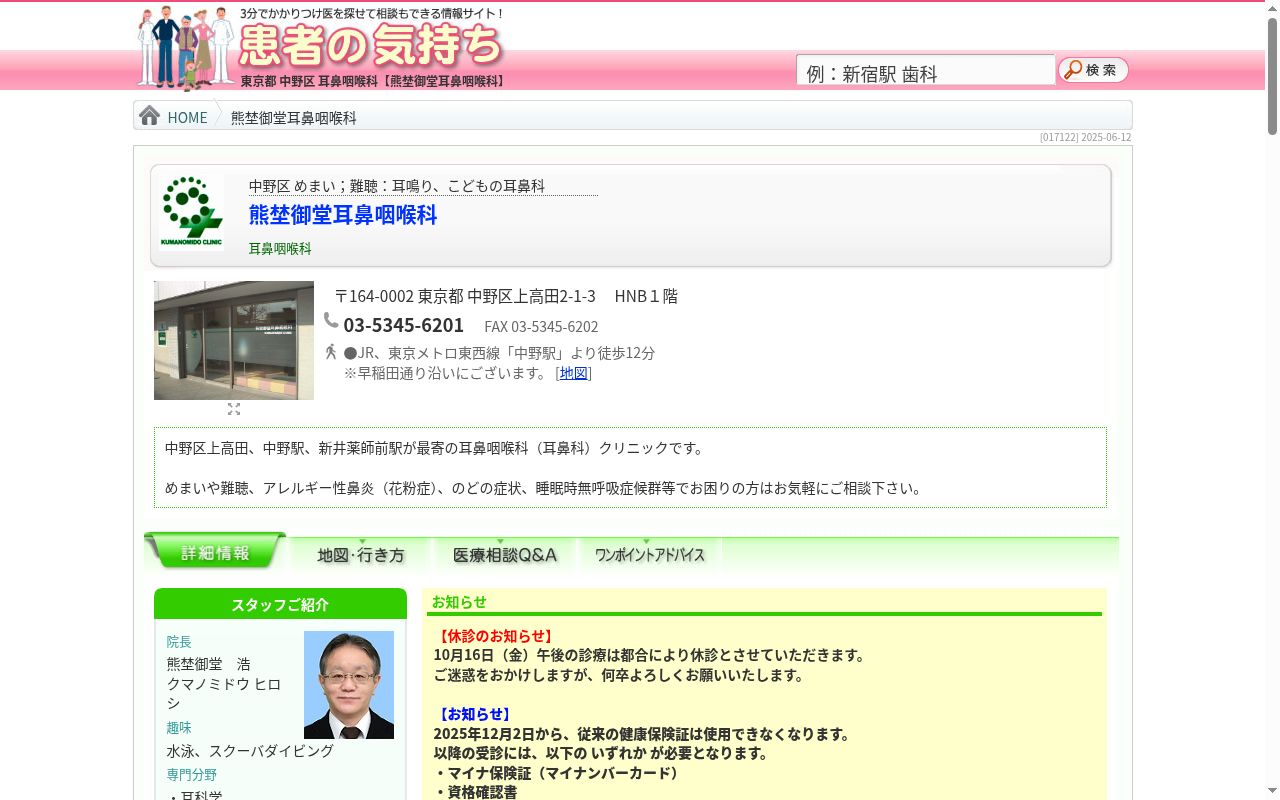Screen dimensions: 1280x800
Task: Switch to the 地図・行き方 tab
Action: click(361, 555)
